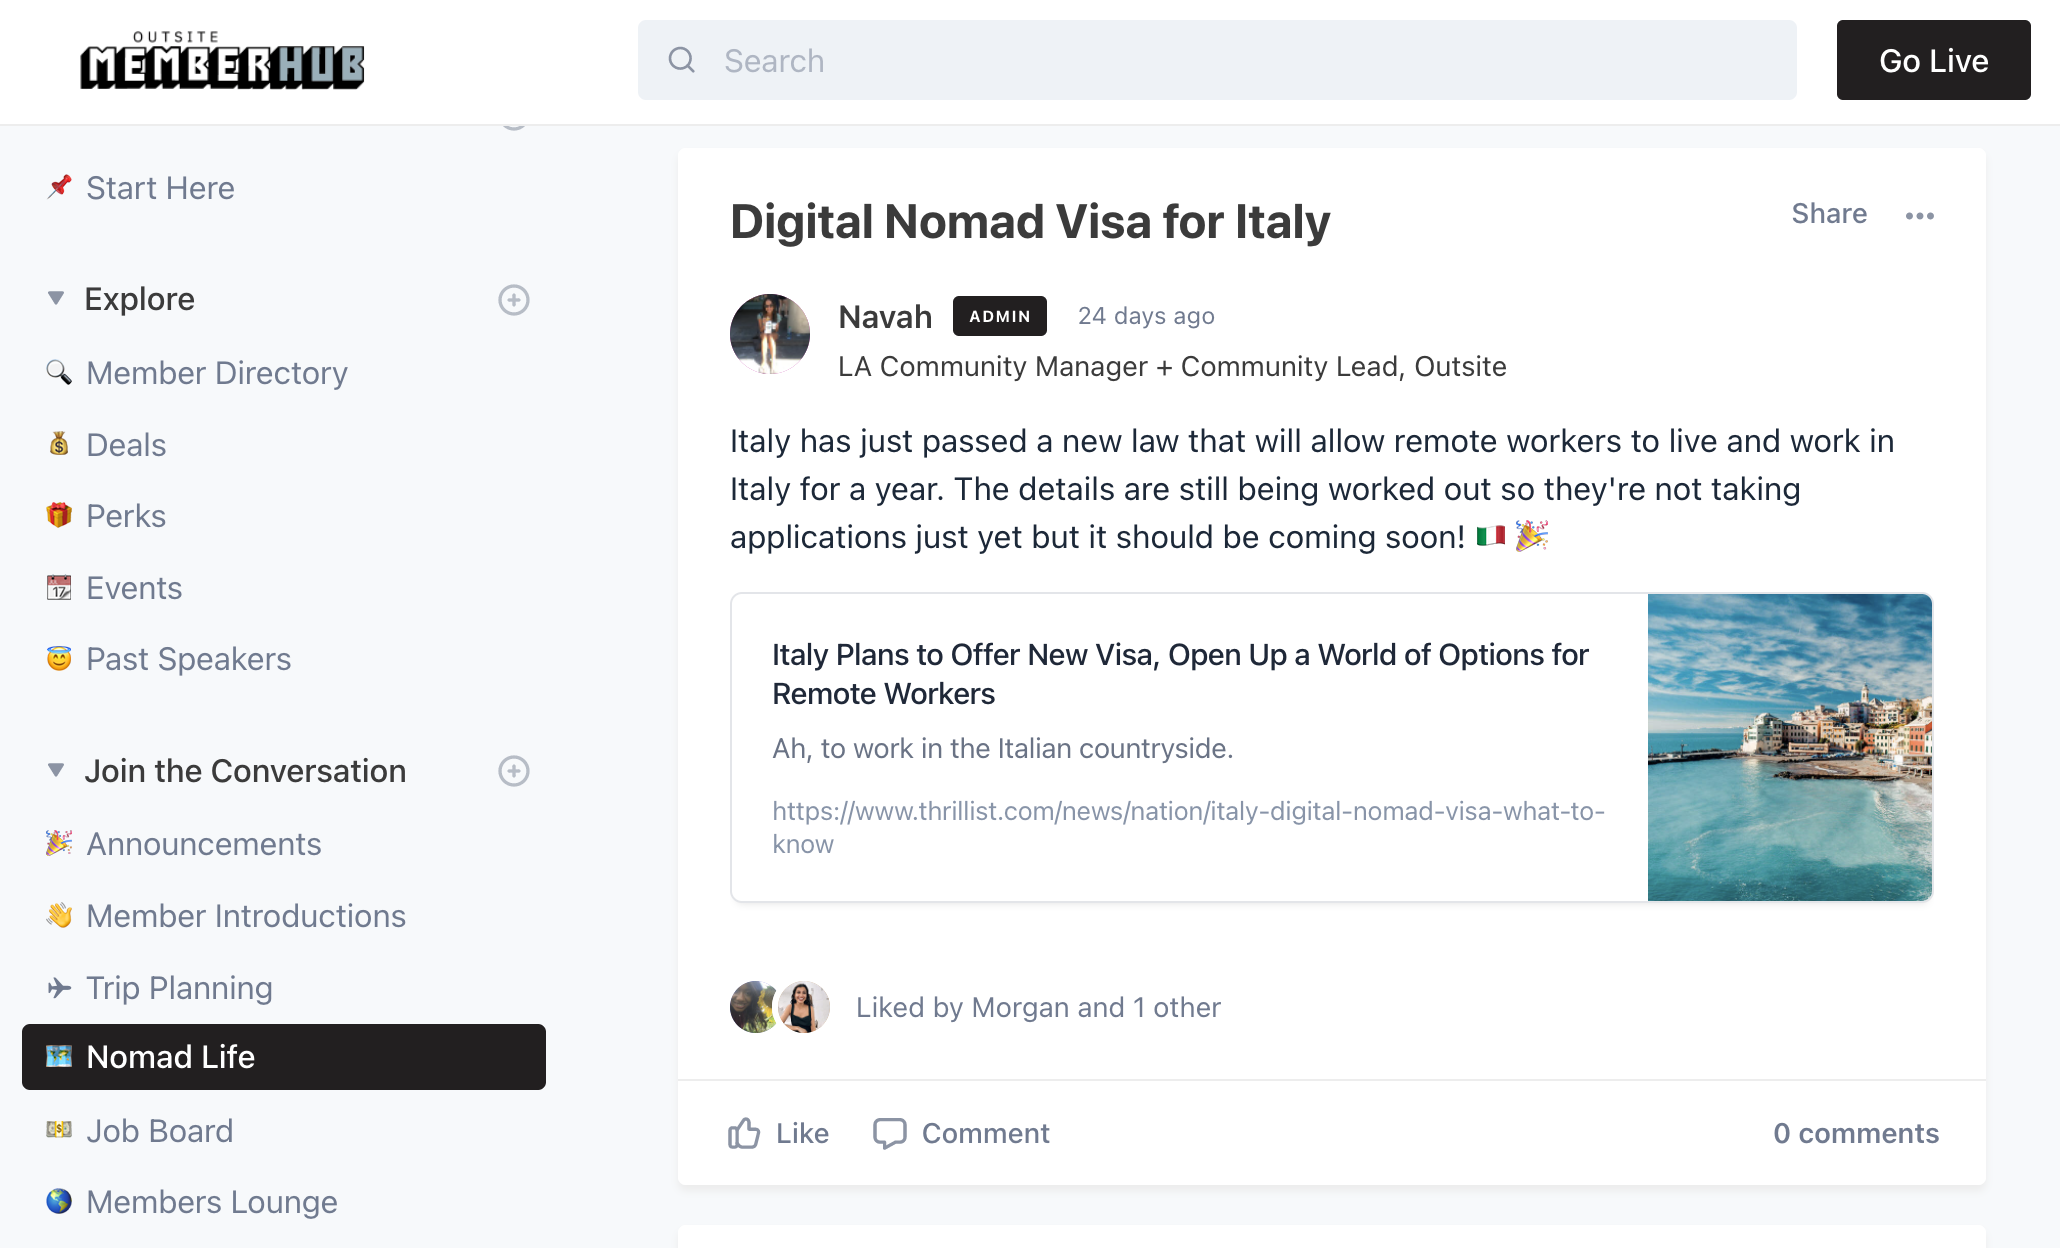Click the Comment speech bubble icon
This screenshot has height=1248, width=2060.
[889, 1132]
